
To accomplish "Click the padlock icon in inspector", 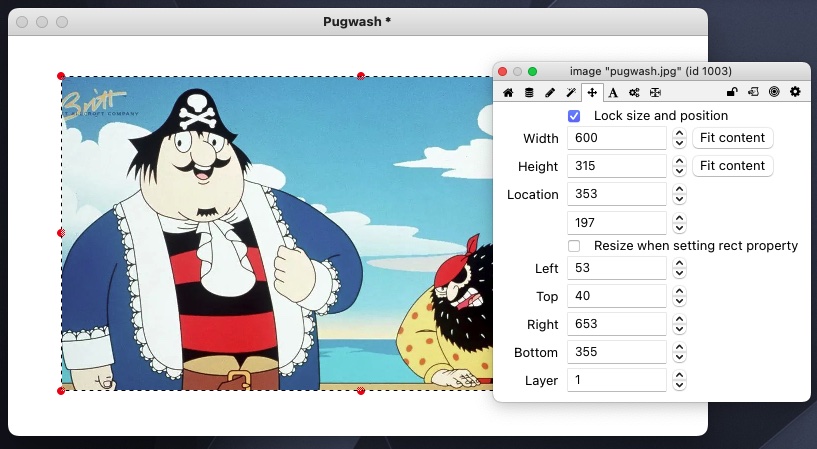I will 732,93.
